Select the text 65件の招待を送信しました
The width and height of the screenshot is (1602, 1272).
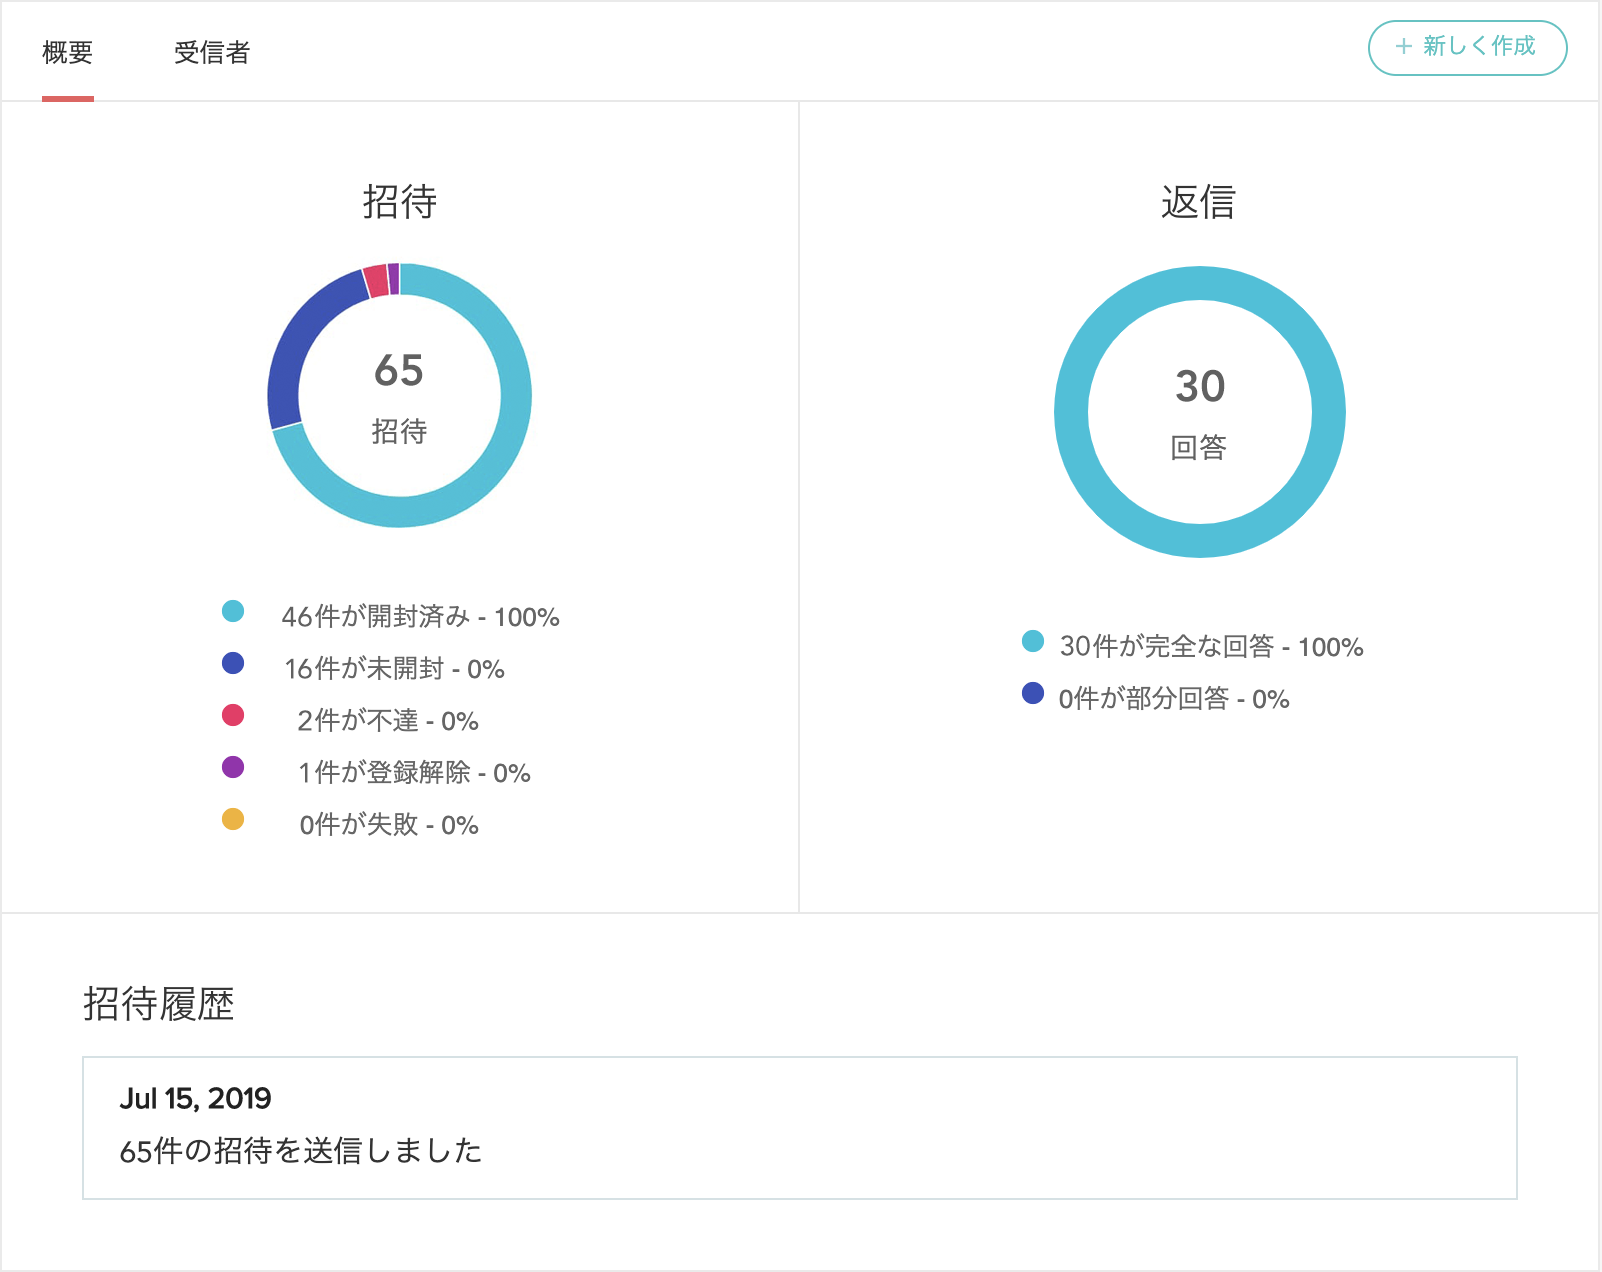point(301,1151)
